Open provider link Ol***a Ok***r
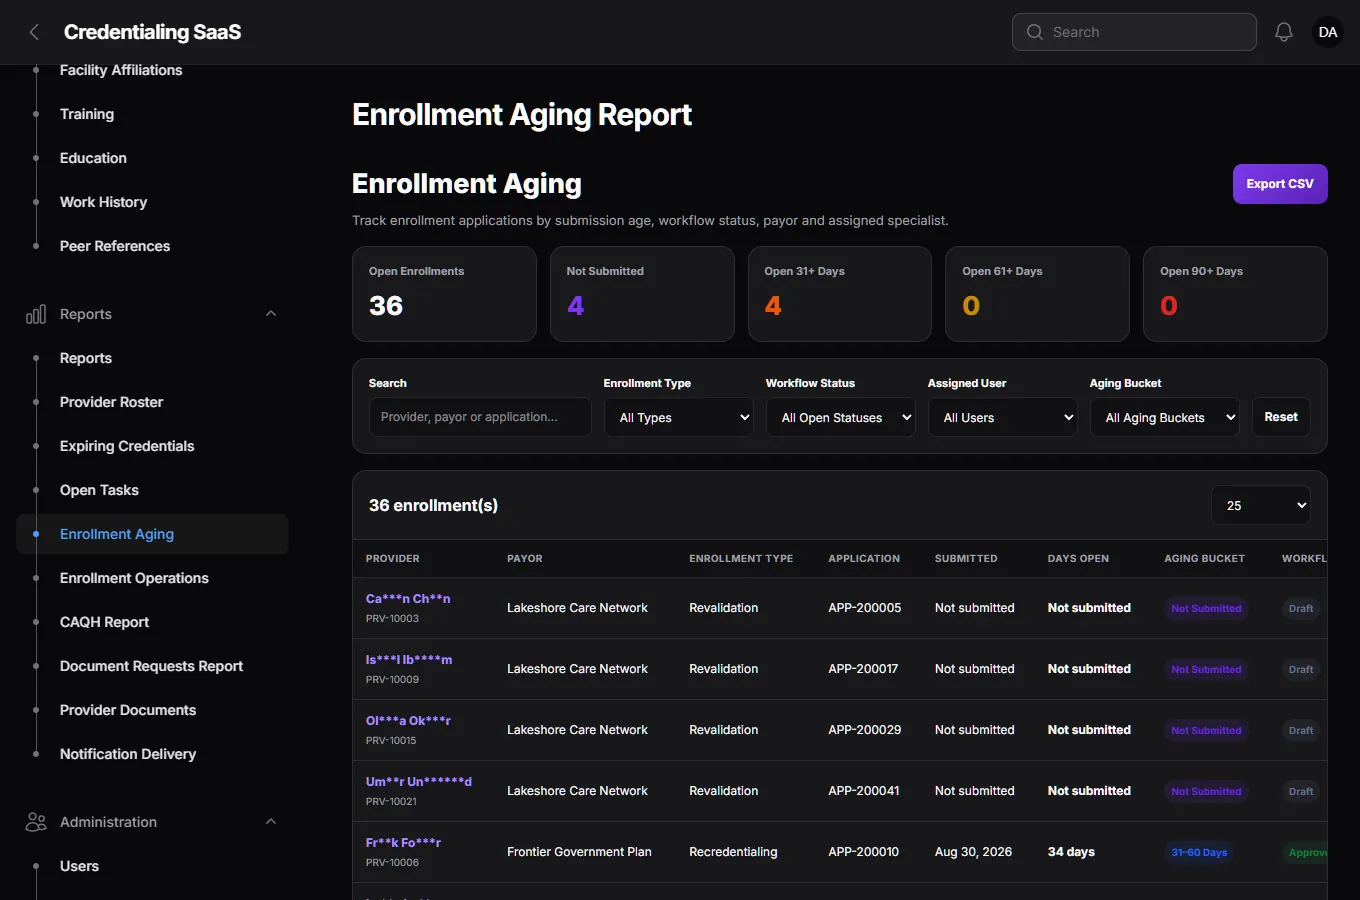Image resolution: width=1360 pixels, height=900 pixels. (x=408, y=721)
